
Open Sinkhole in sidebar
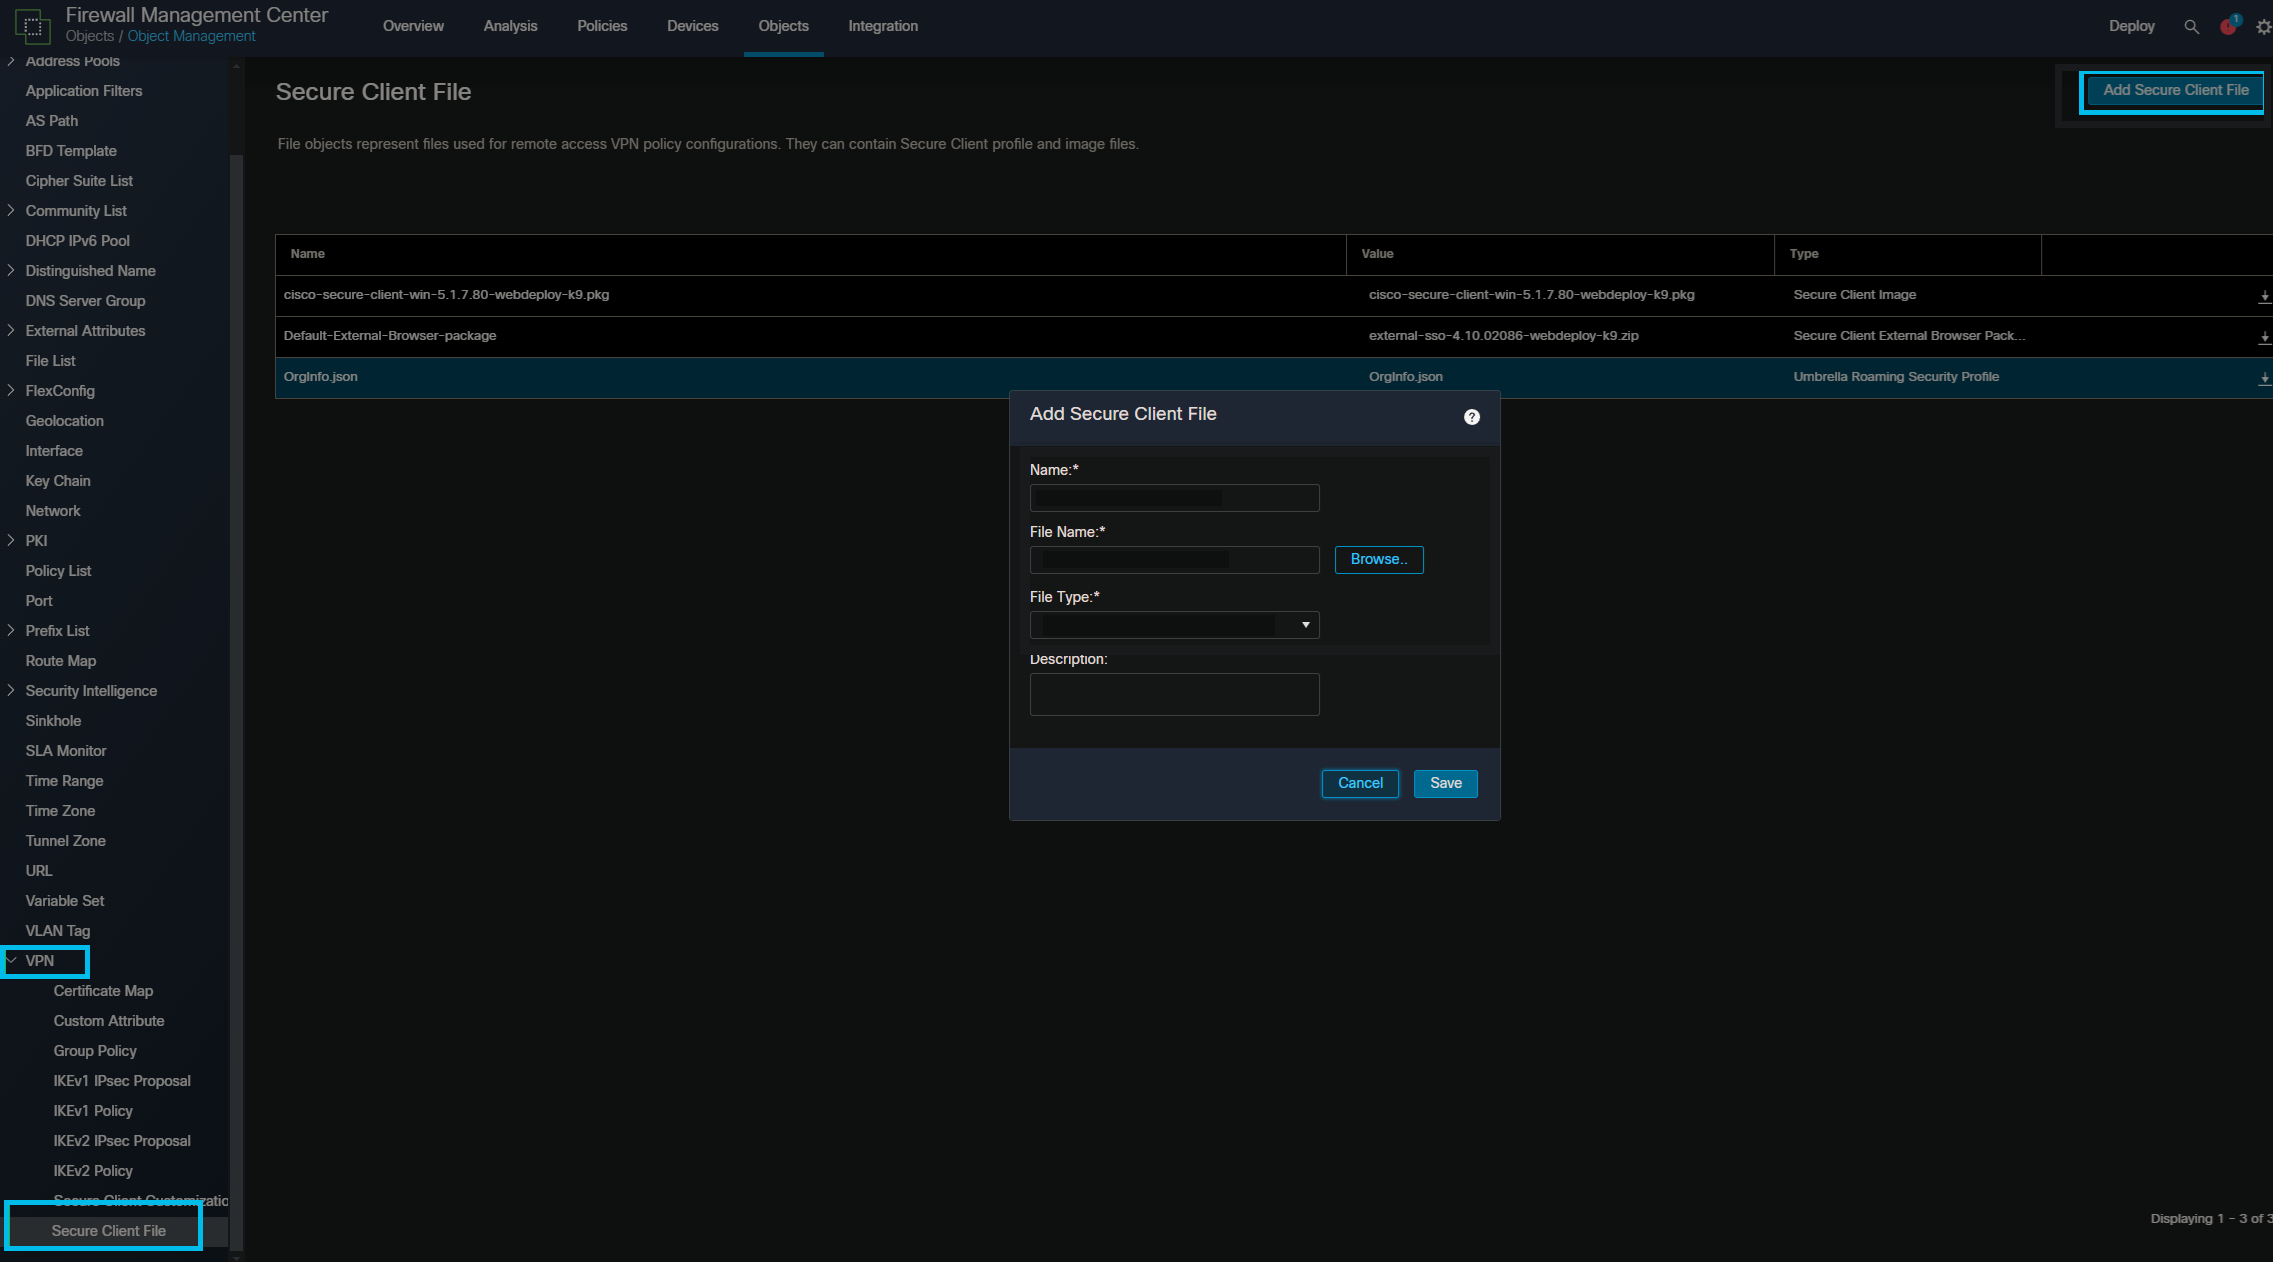53,720
